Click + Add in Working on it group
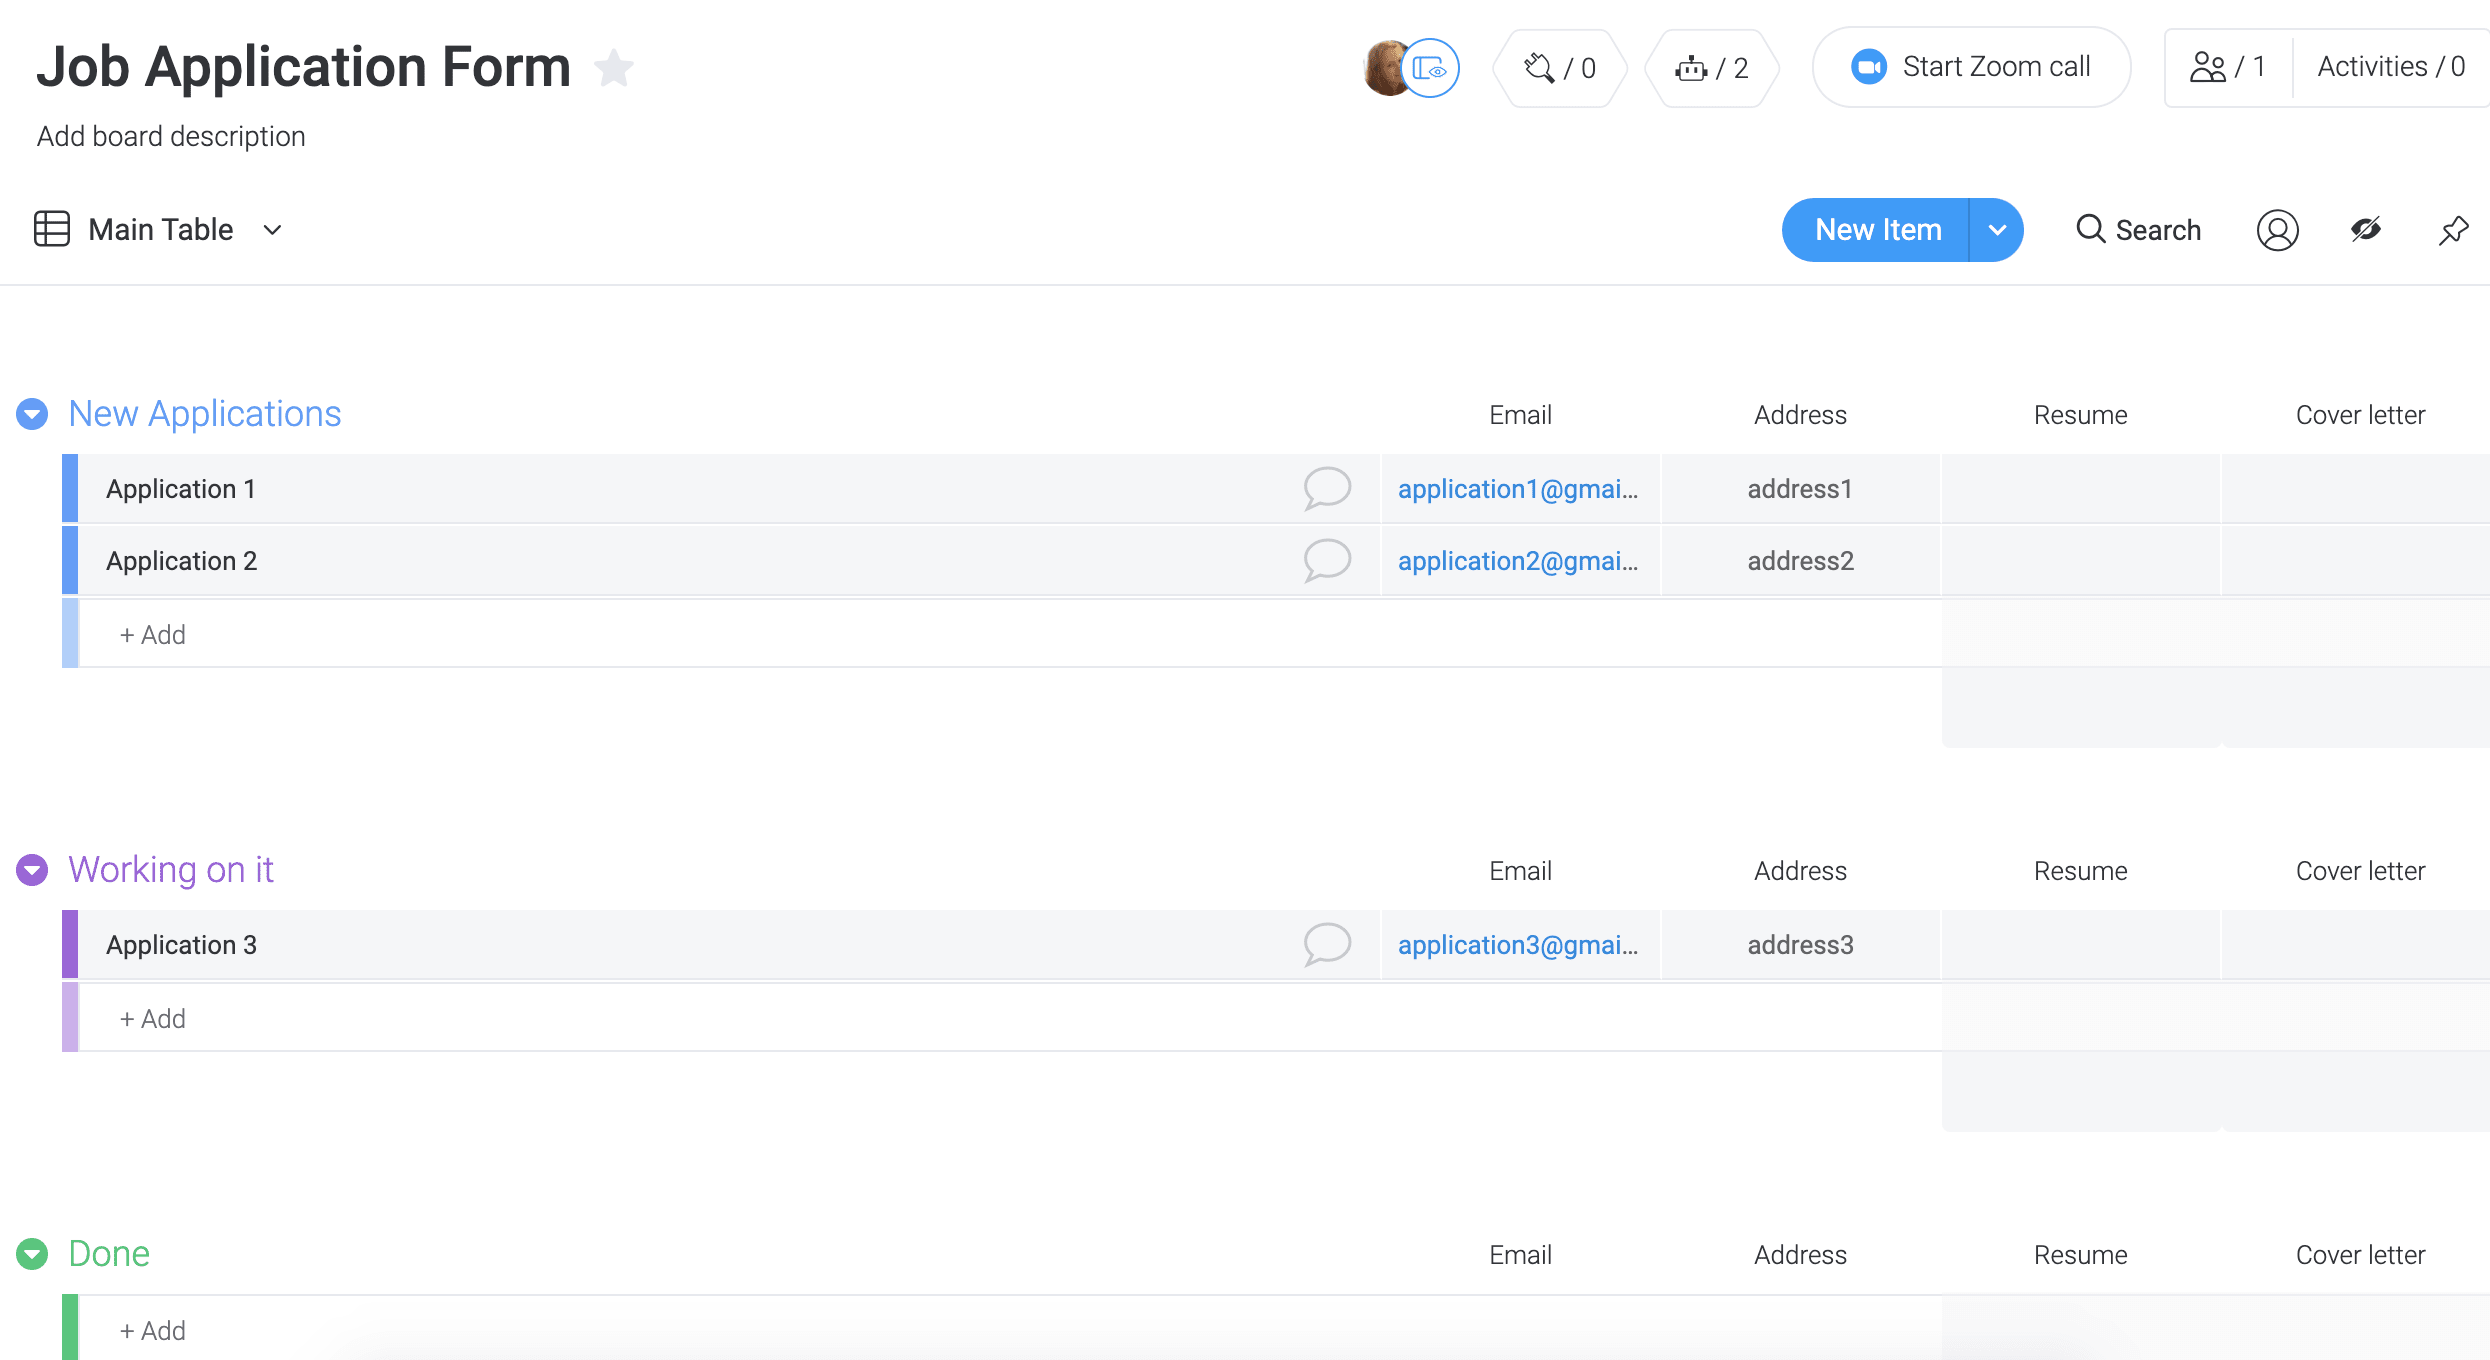The height and width of the screenshot is (1360, 2490). click(x=152, y=1019)
